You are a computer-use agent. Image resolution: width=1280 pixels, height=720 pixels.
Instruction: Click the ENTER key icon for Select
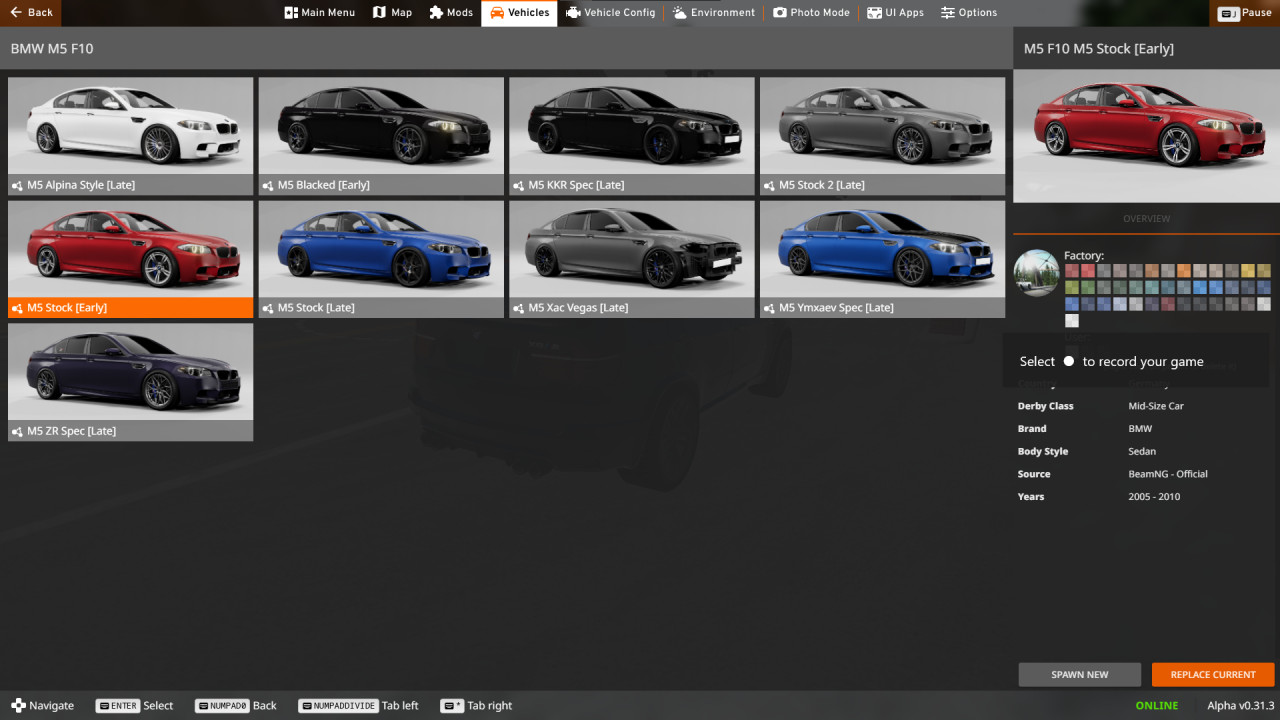(x=117, y=705)
